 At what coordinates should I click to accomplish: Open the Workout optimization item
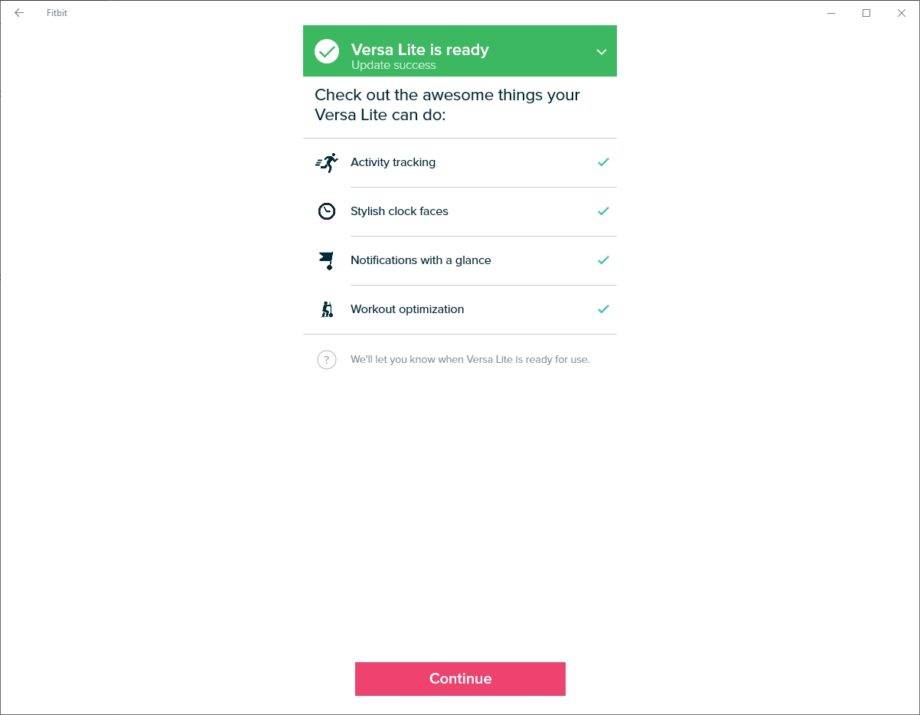[x=460, y=310]
